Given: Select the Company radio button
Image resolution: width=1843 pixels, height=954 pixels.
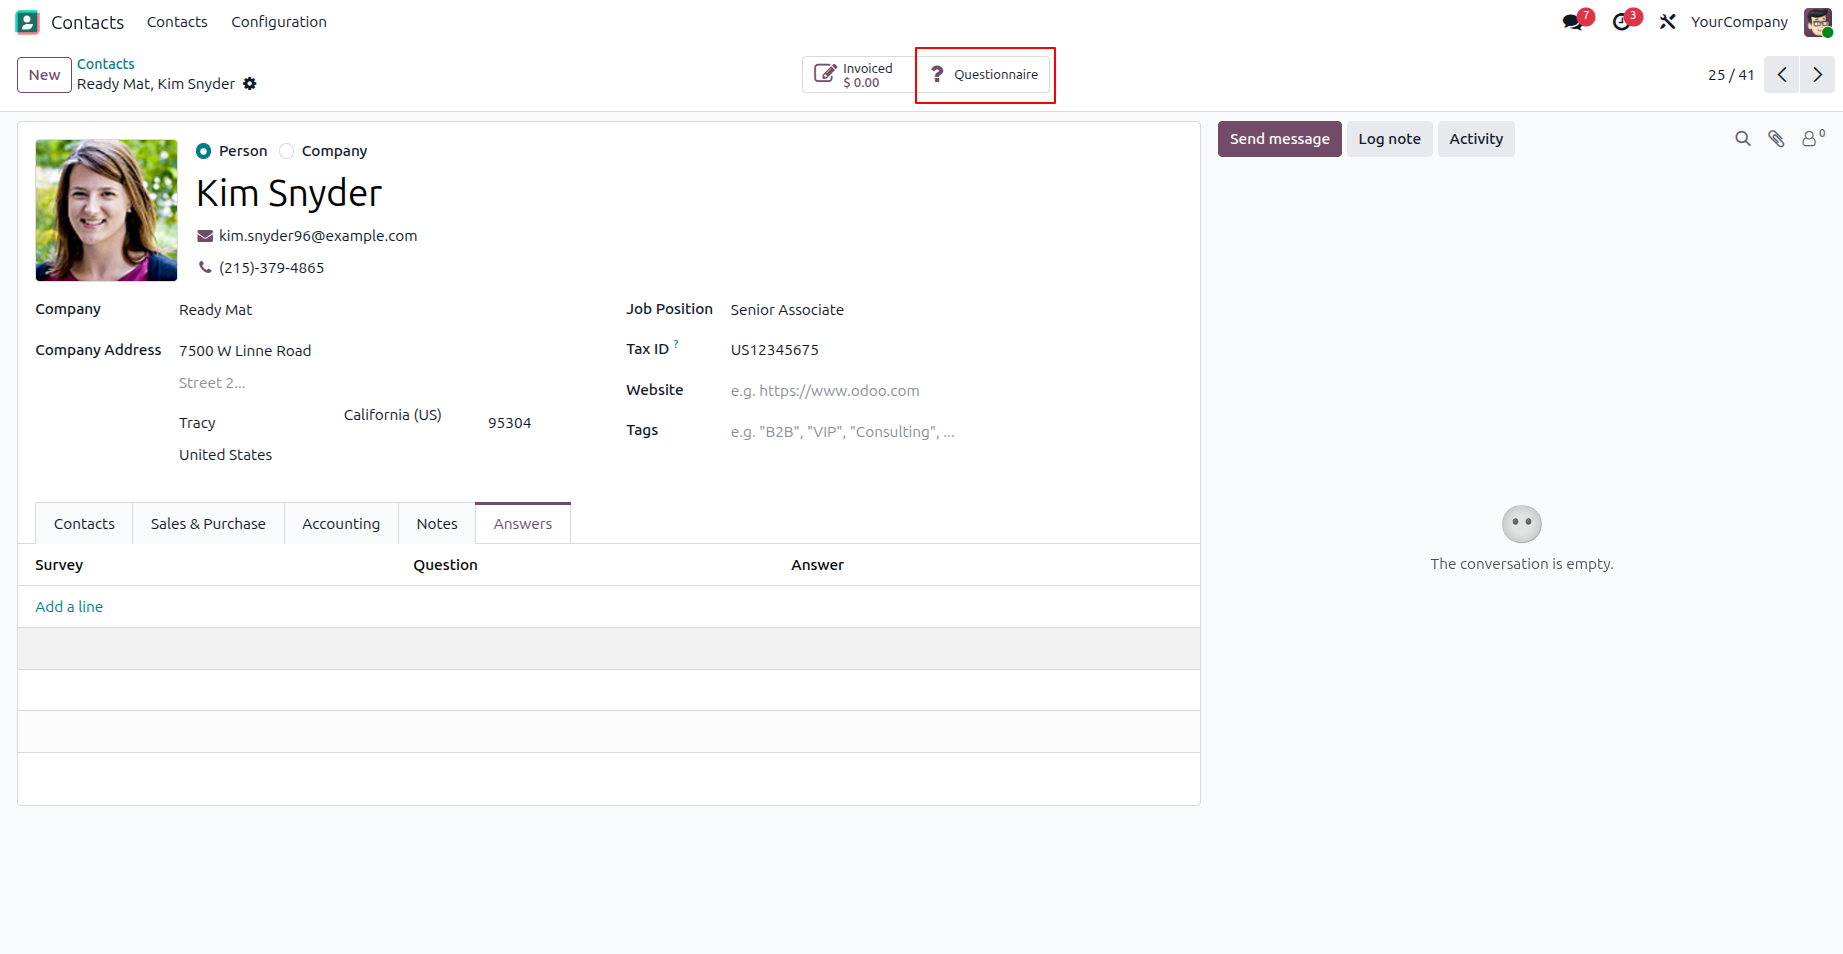Looking at the screenshot, I should pyautogui.click(x=287, y=151).
